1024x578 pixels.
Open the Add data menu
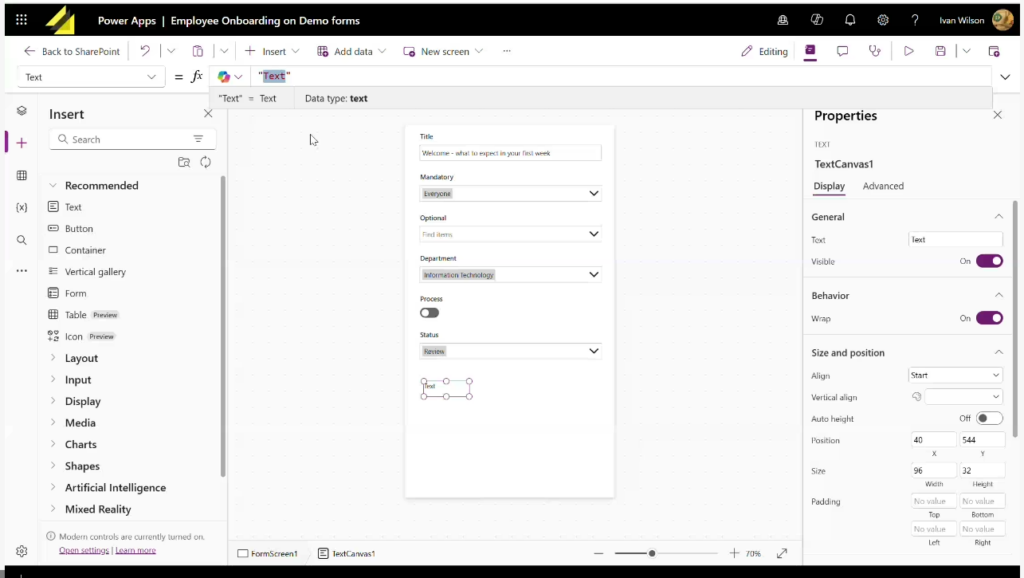click(x=353, y=51)
